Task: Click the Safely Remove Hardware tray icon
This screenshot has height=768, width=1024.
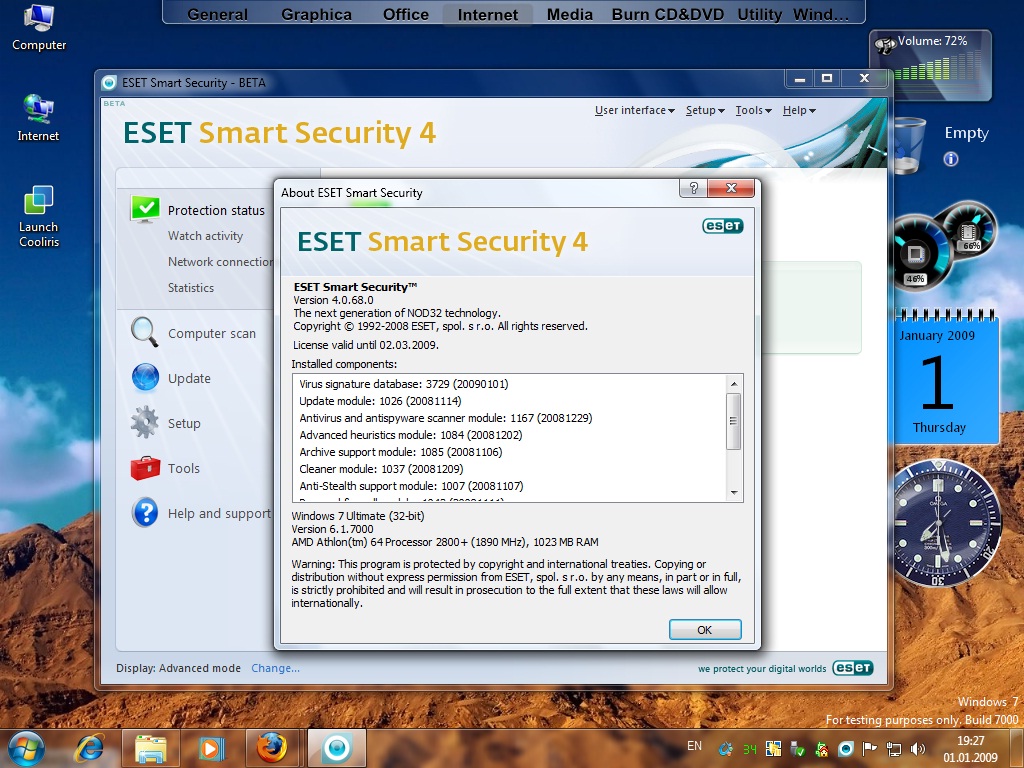Action: pyautogui.click(x=797, y=748)
